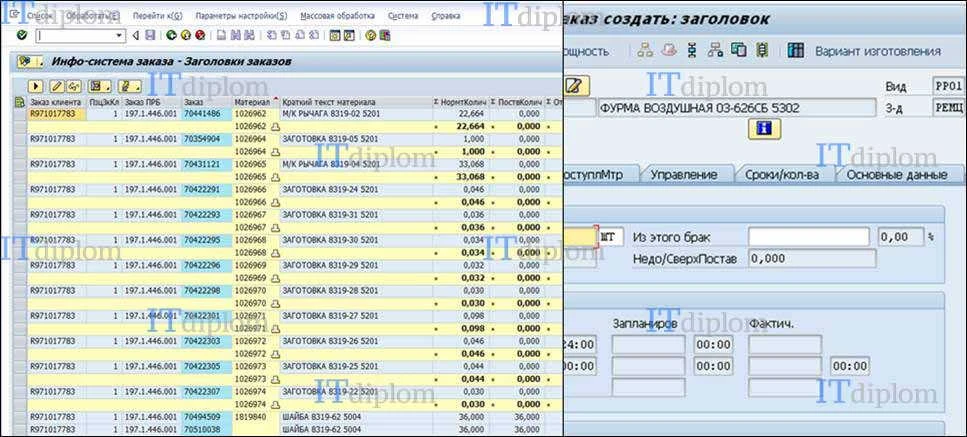Image resolution: width=967 pixels, height=437 pixels.
Task: Click the Next Page navigation icon
Action: [x=300, y=36]
